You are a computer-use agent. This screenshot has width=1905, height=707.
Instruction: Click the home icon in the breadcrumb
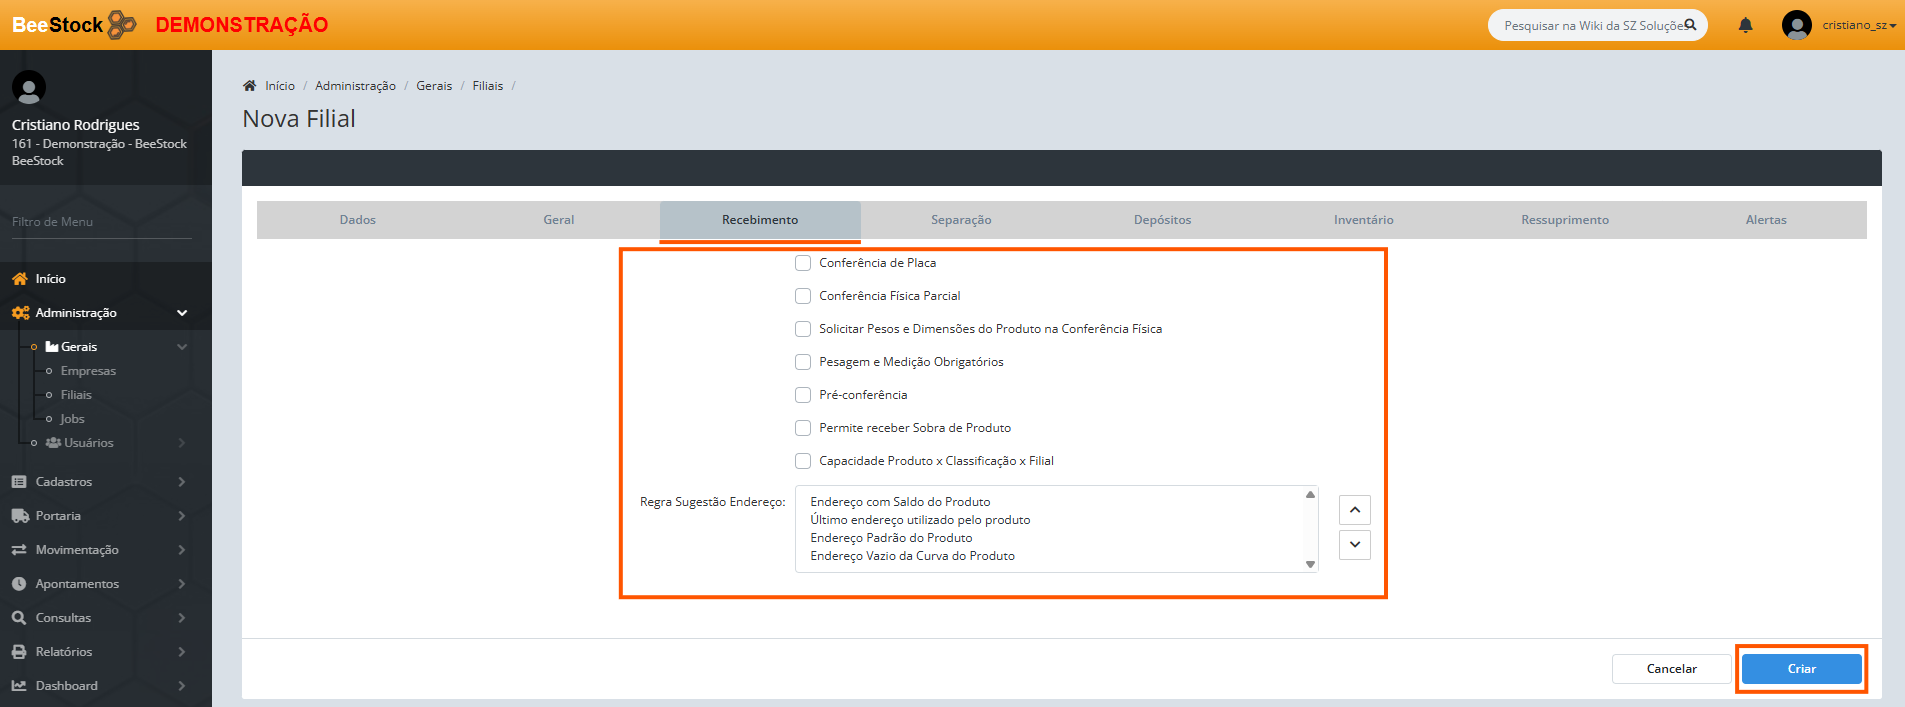coord(250,86)
